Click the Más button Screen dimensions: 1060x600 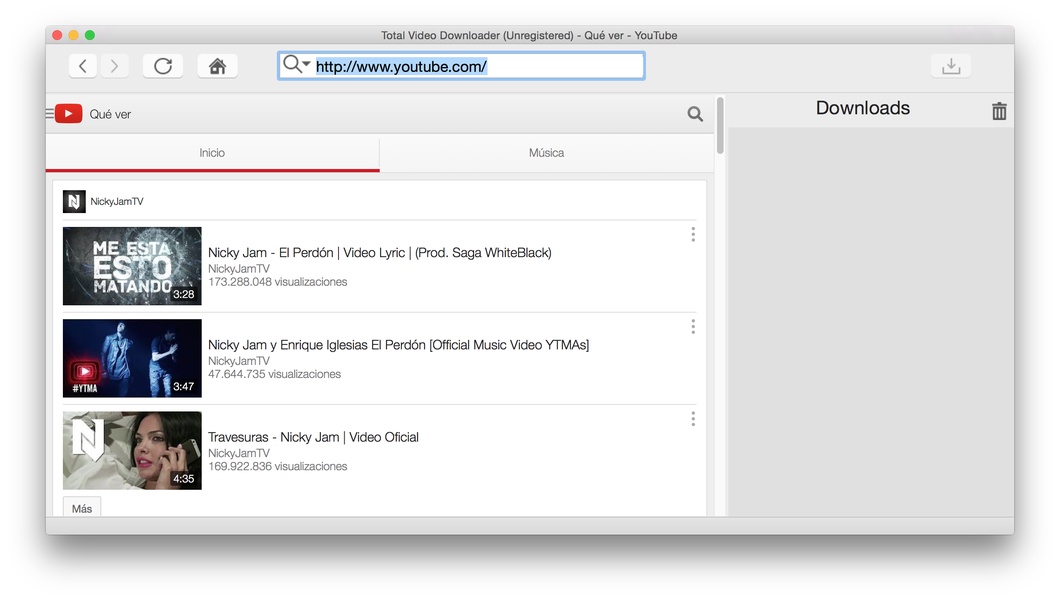click(82, 508)
